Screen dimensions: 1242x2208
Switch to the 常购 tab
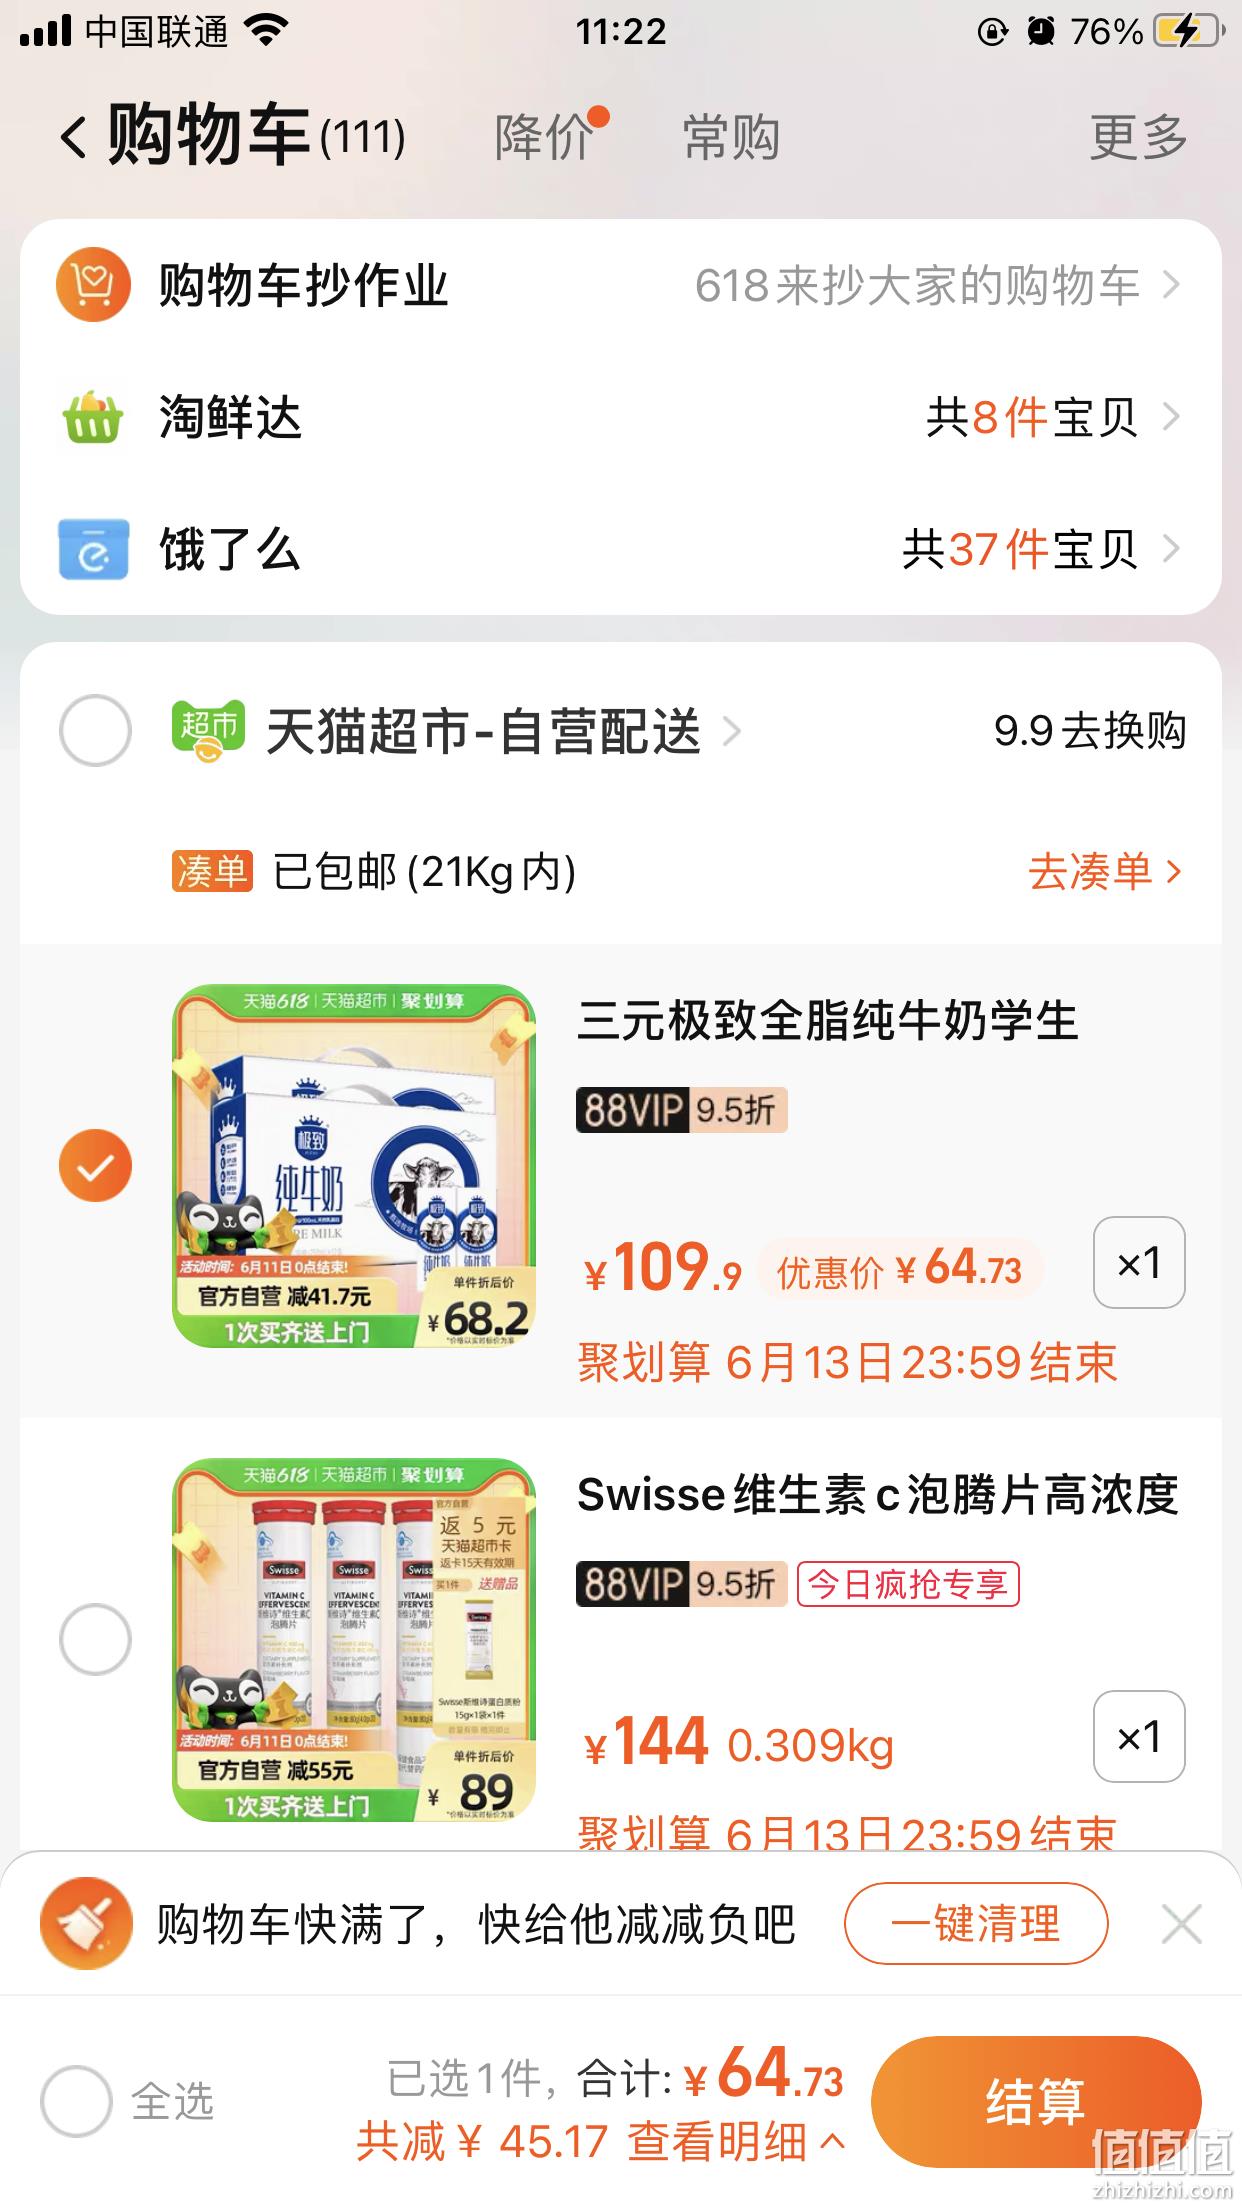click(x=731, y=137)
